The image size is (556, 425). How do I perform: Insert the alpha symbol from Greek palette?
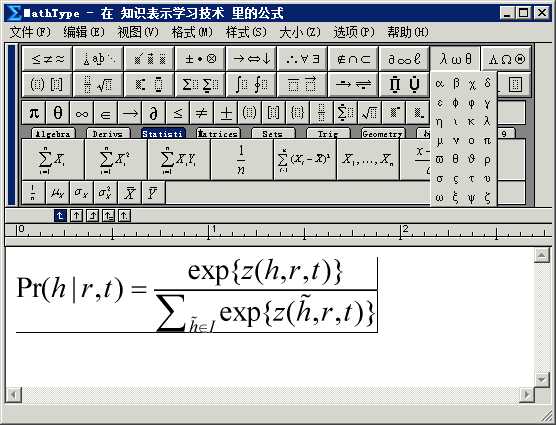coord(439,84)
